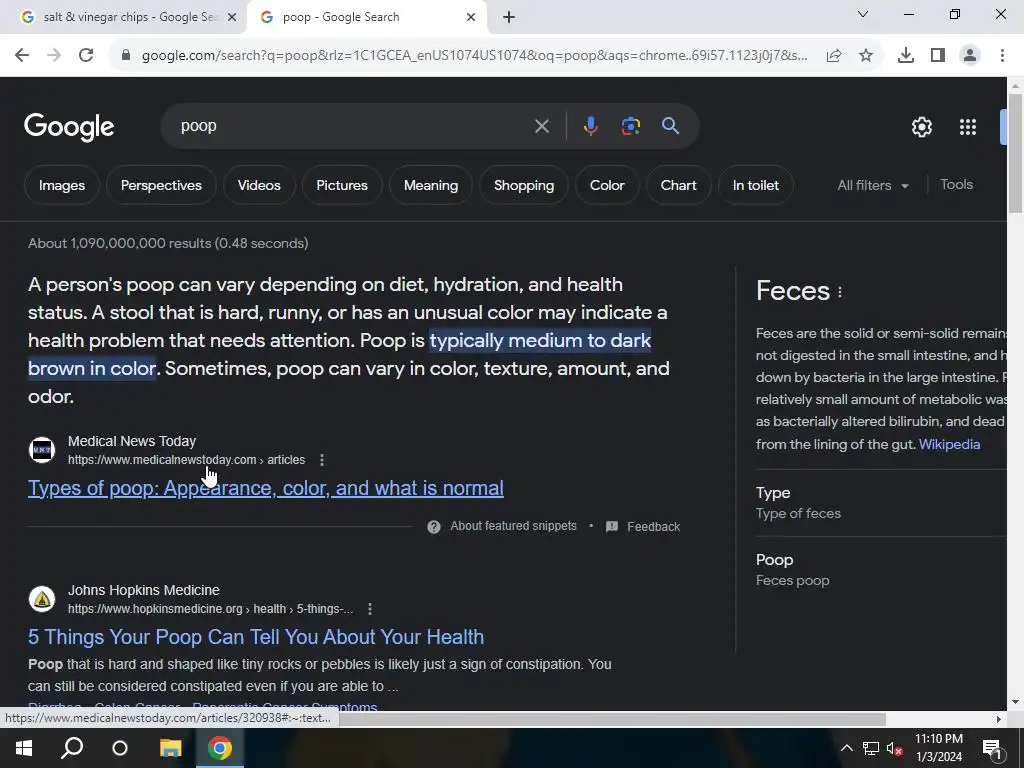
Task: Select Chart filter chip
Action: coord(679,185)
